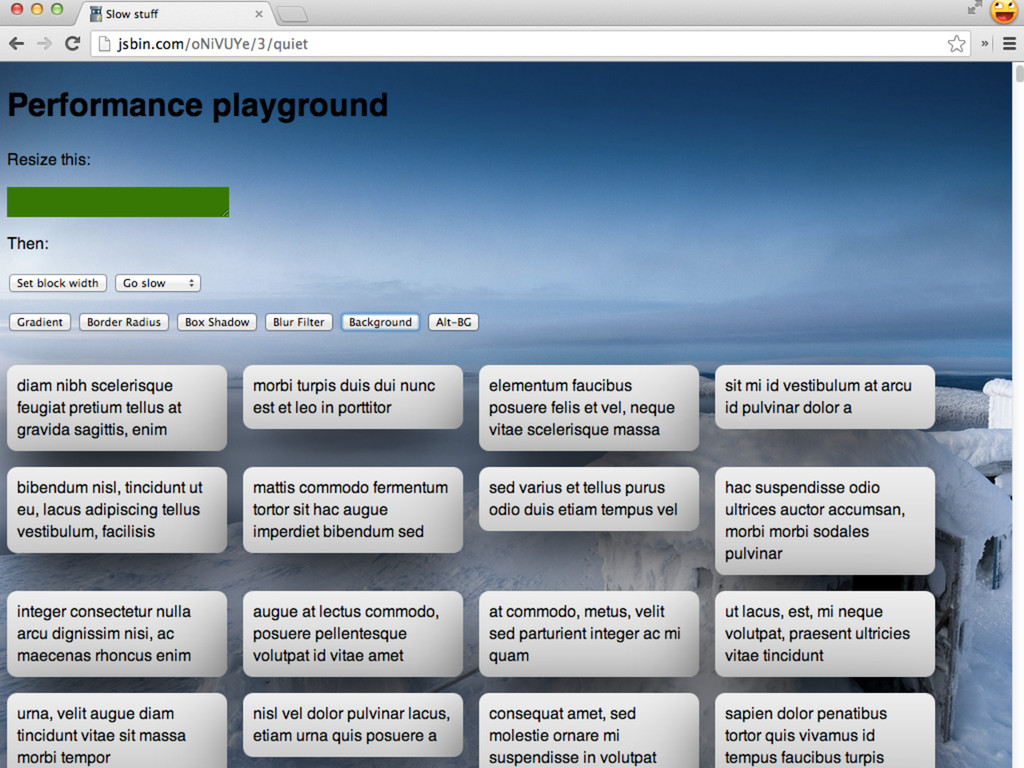Click the browser Back arrow

(16, 43)
